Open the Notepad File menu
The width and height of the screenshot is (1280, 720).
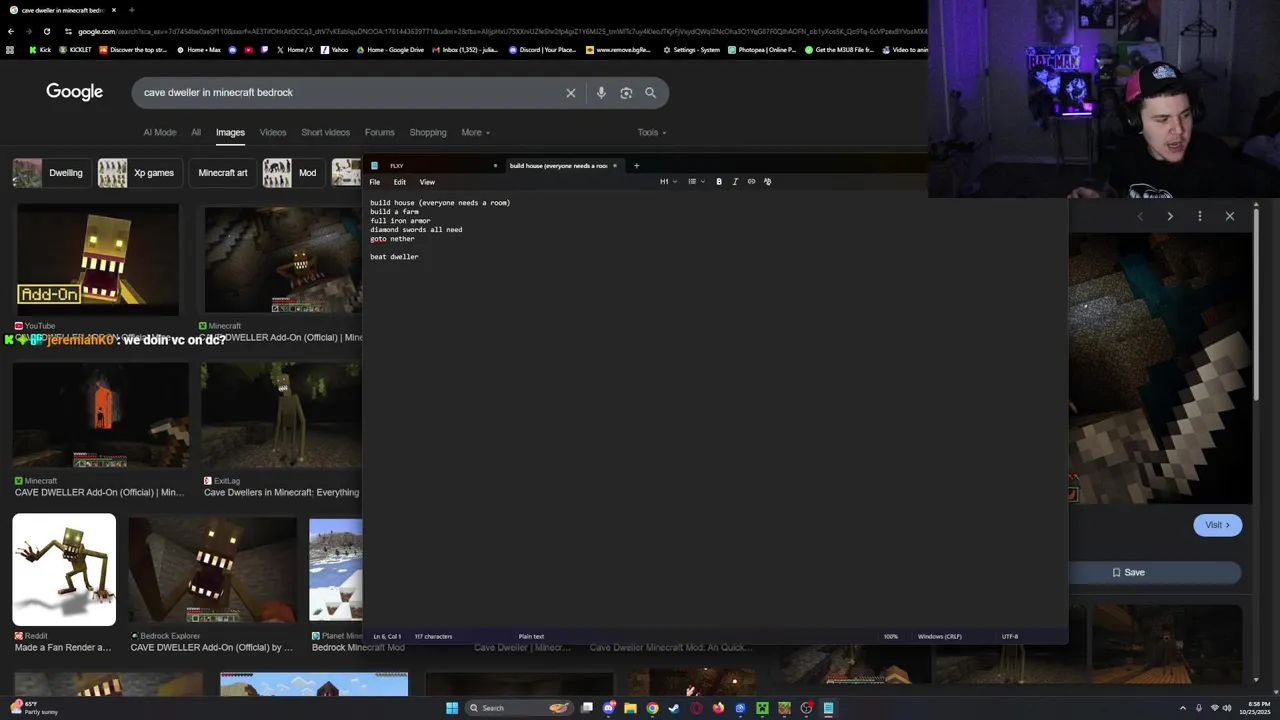click(x=375, y=182)
